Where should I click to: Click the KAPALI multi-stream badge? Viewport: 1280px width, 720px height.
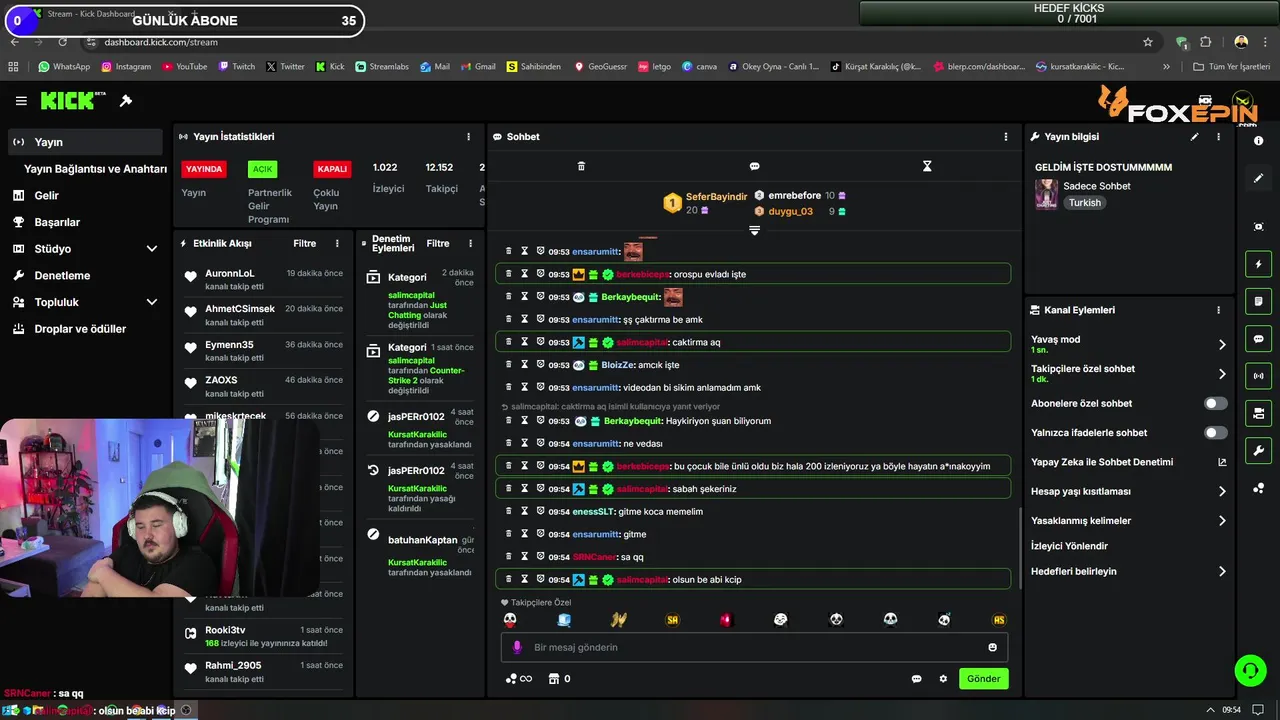(332, 169)
